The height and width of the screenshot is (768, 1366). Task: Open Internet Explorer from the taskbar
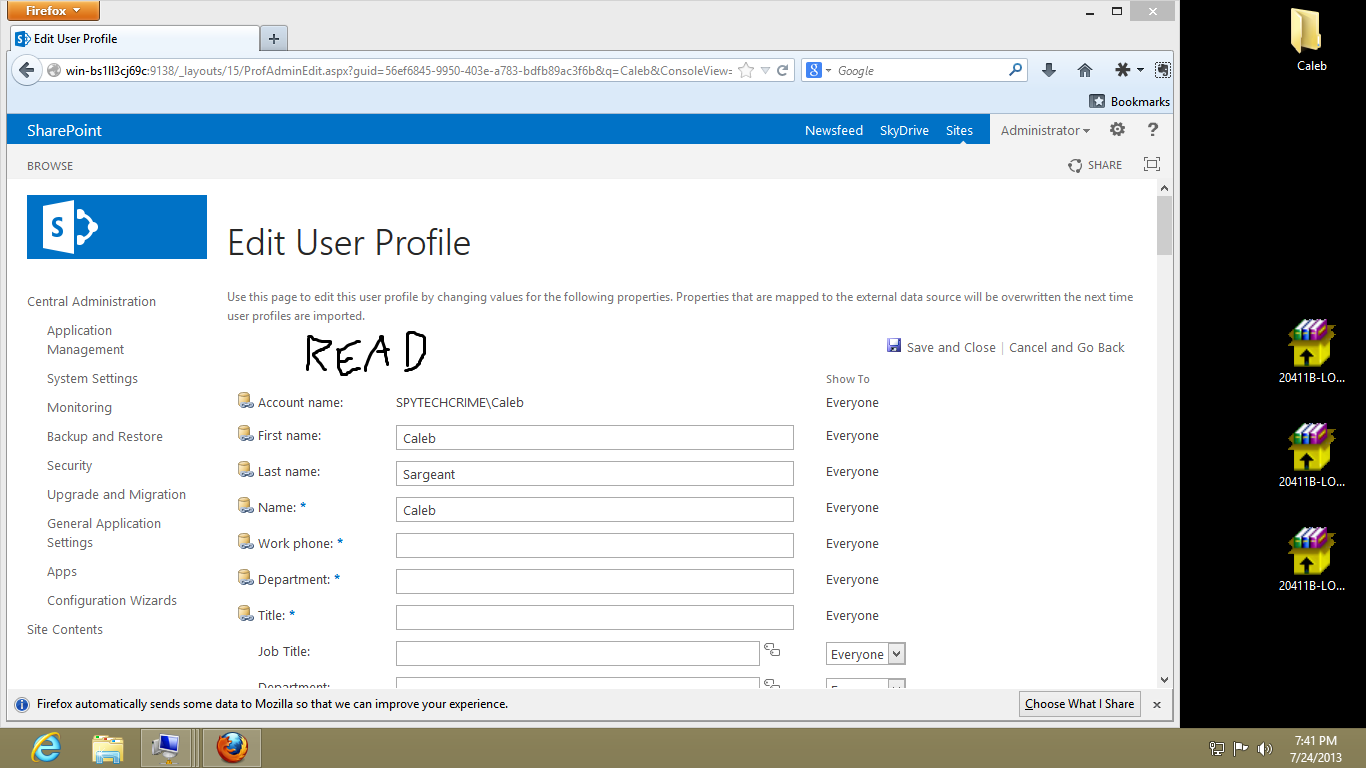click(x=45, y=747)
